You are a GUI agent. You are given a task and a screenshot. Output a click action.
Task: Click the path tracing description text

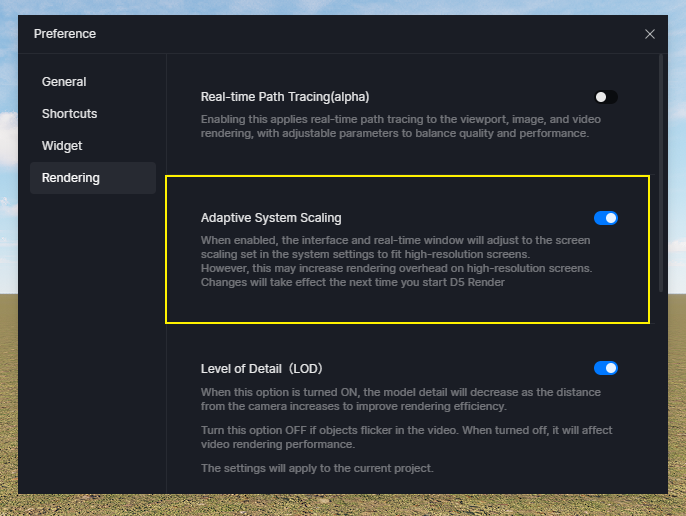[x=400, y=126]
